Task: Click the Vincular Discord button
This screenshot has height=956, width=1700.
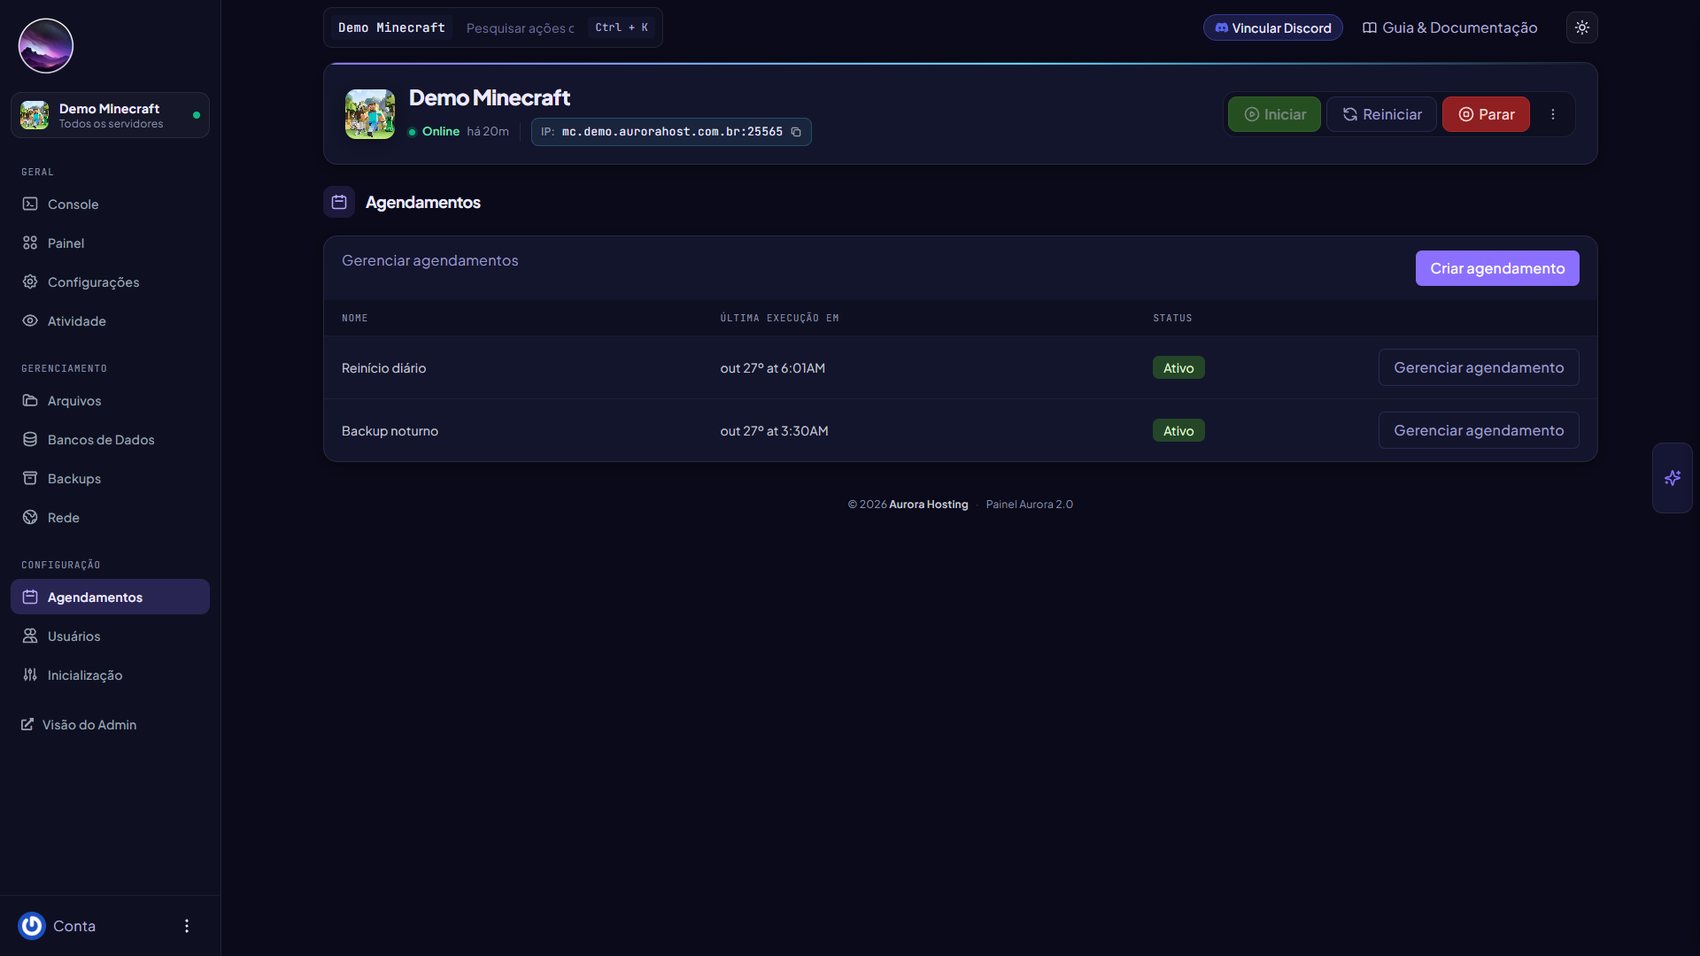Action: pyautogui.click(x=1272, y=28)
